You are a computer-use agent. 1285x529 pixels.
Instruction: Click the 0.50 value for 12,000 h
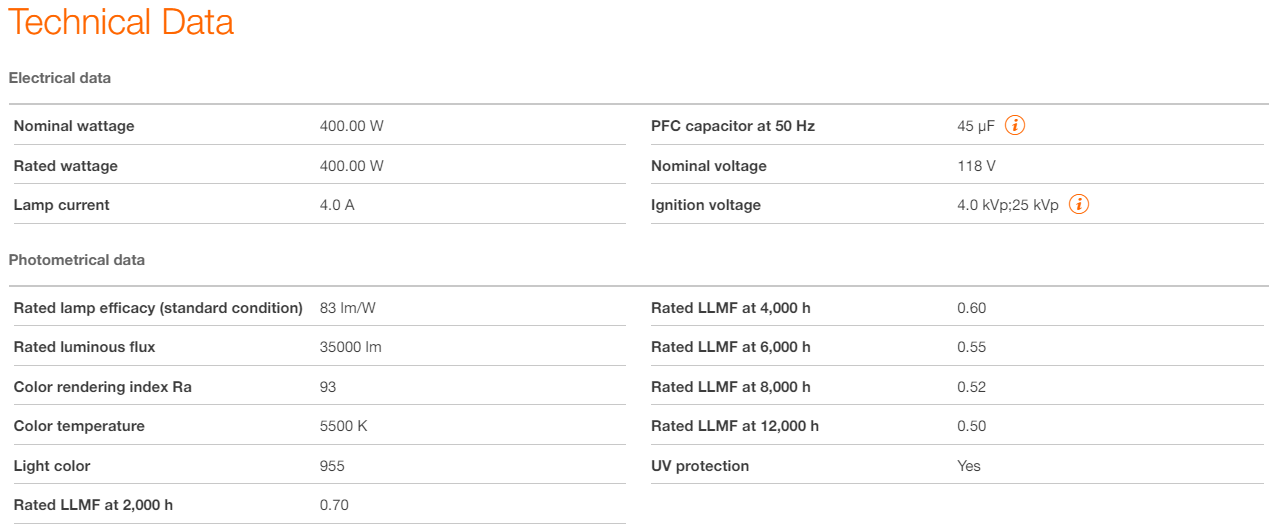[x=972, y=426]
